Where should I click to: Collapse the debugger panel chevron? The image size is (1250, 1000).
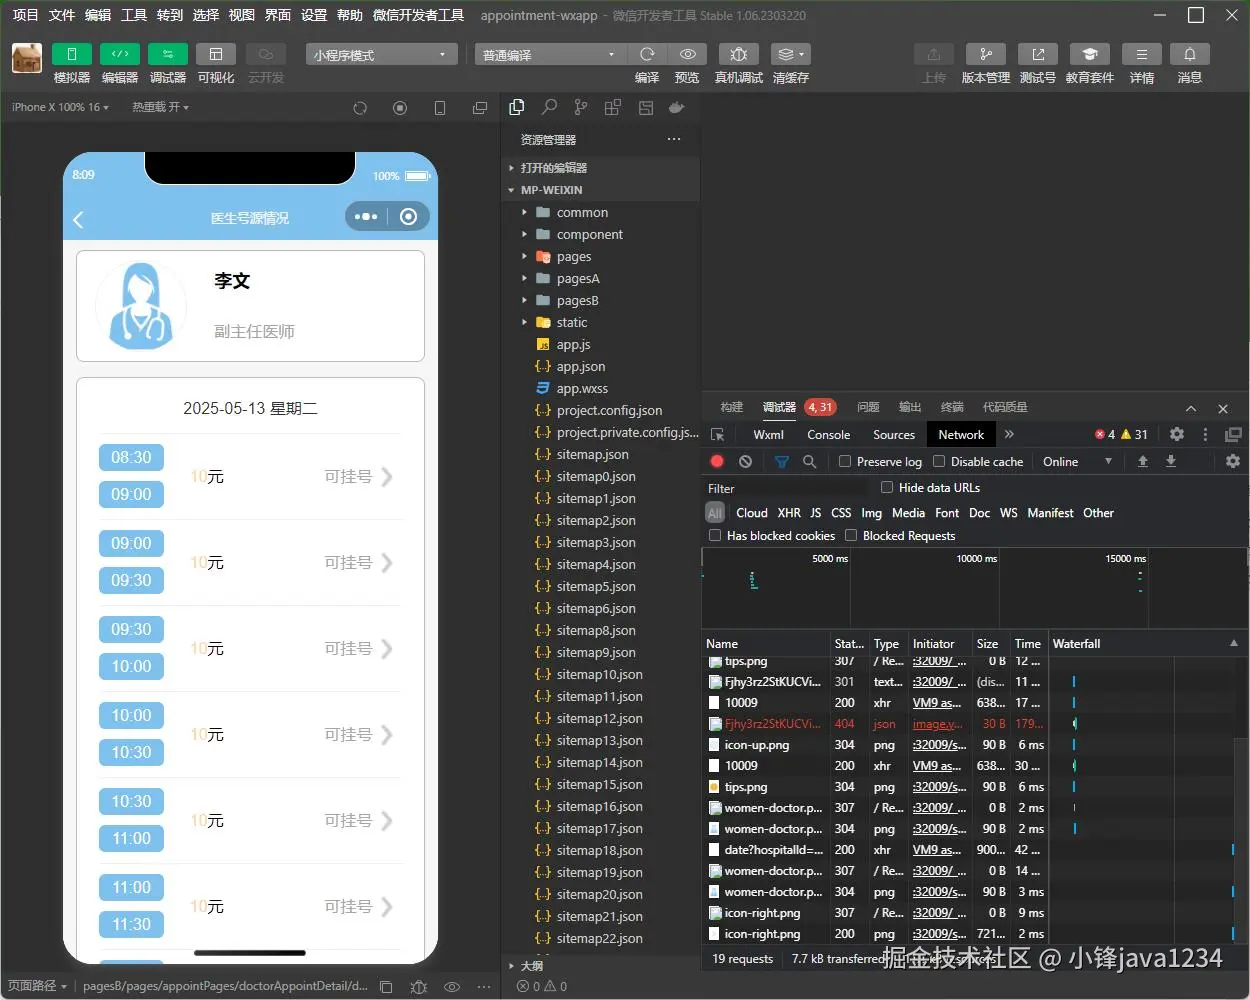(1191, 408)
